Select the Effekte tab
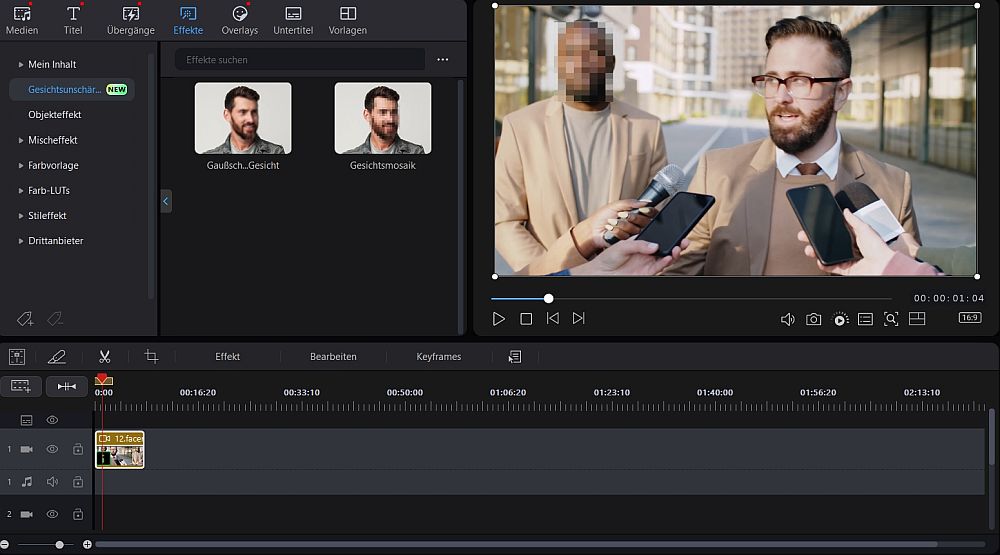This screenshot has width=1000, height=555. (x=188, y=20)
